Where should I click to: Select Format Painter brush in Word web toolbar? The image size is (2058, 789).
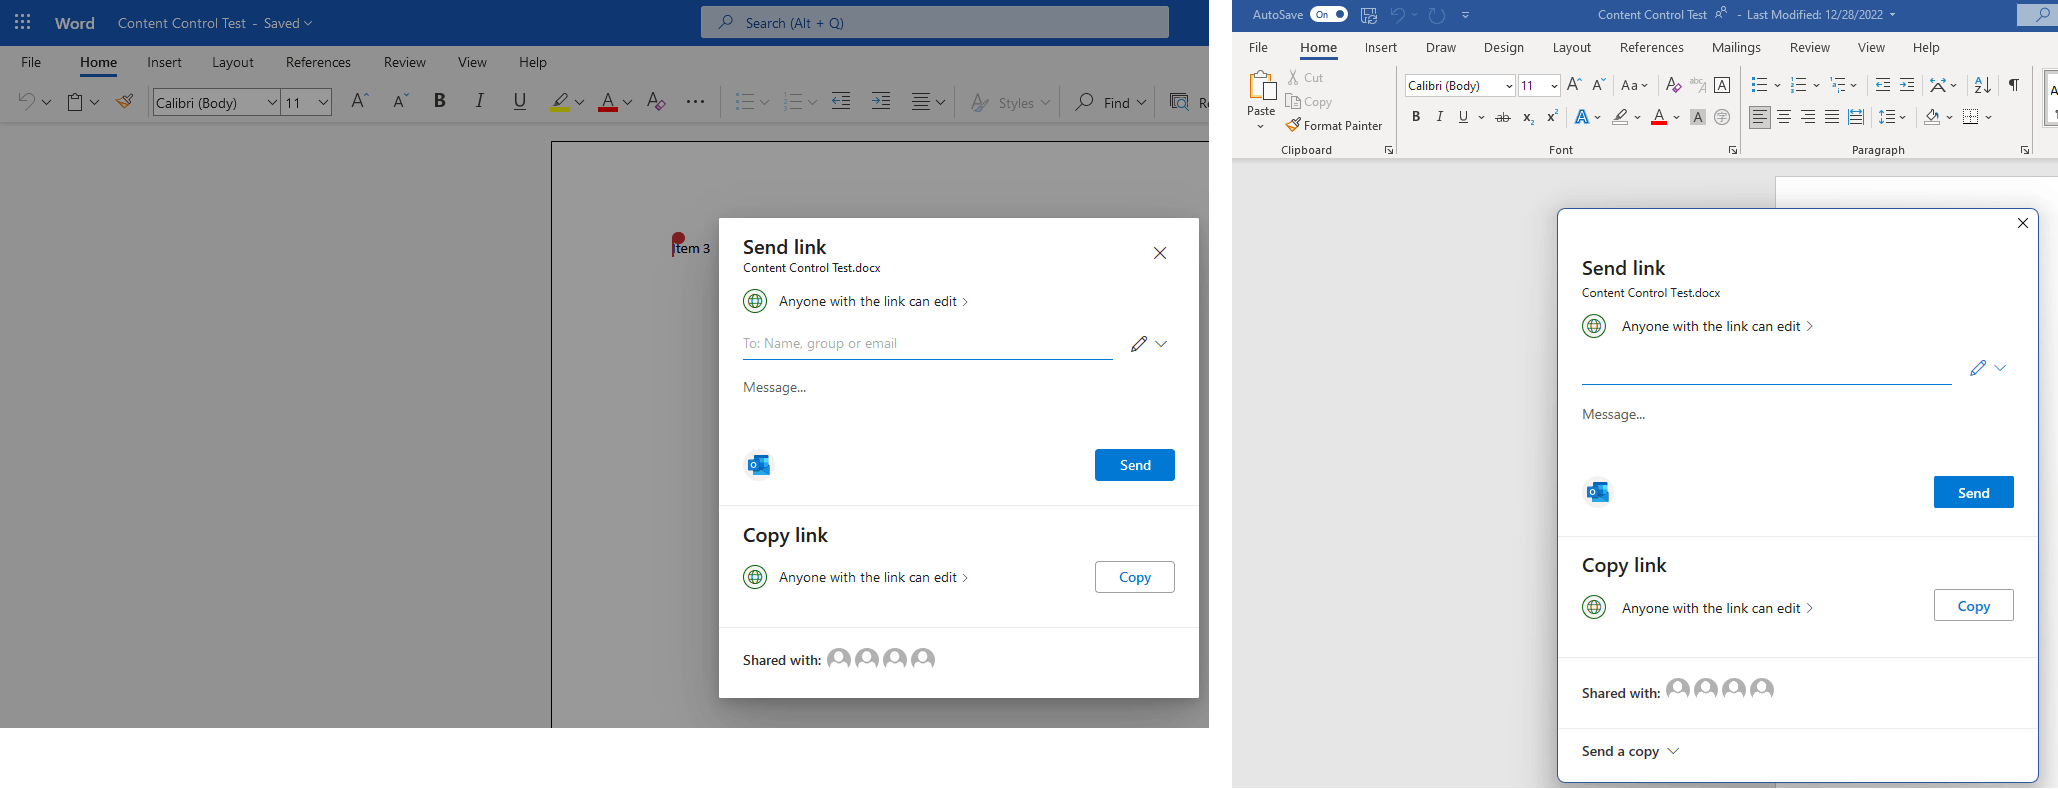[125, 102]
